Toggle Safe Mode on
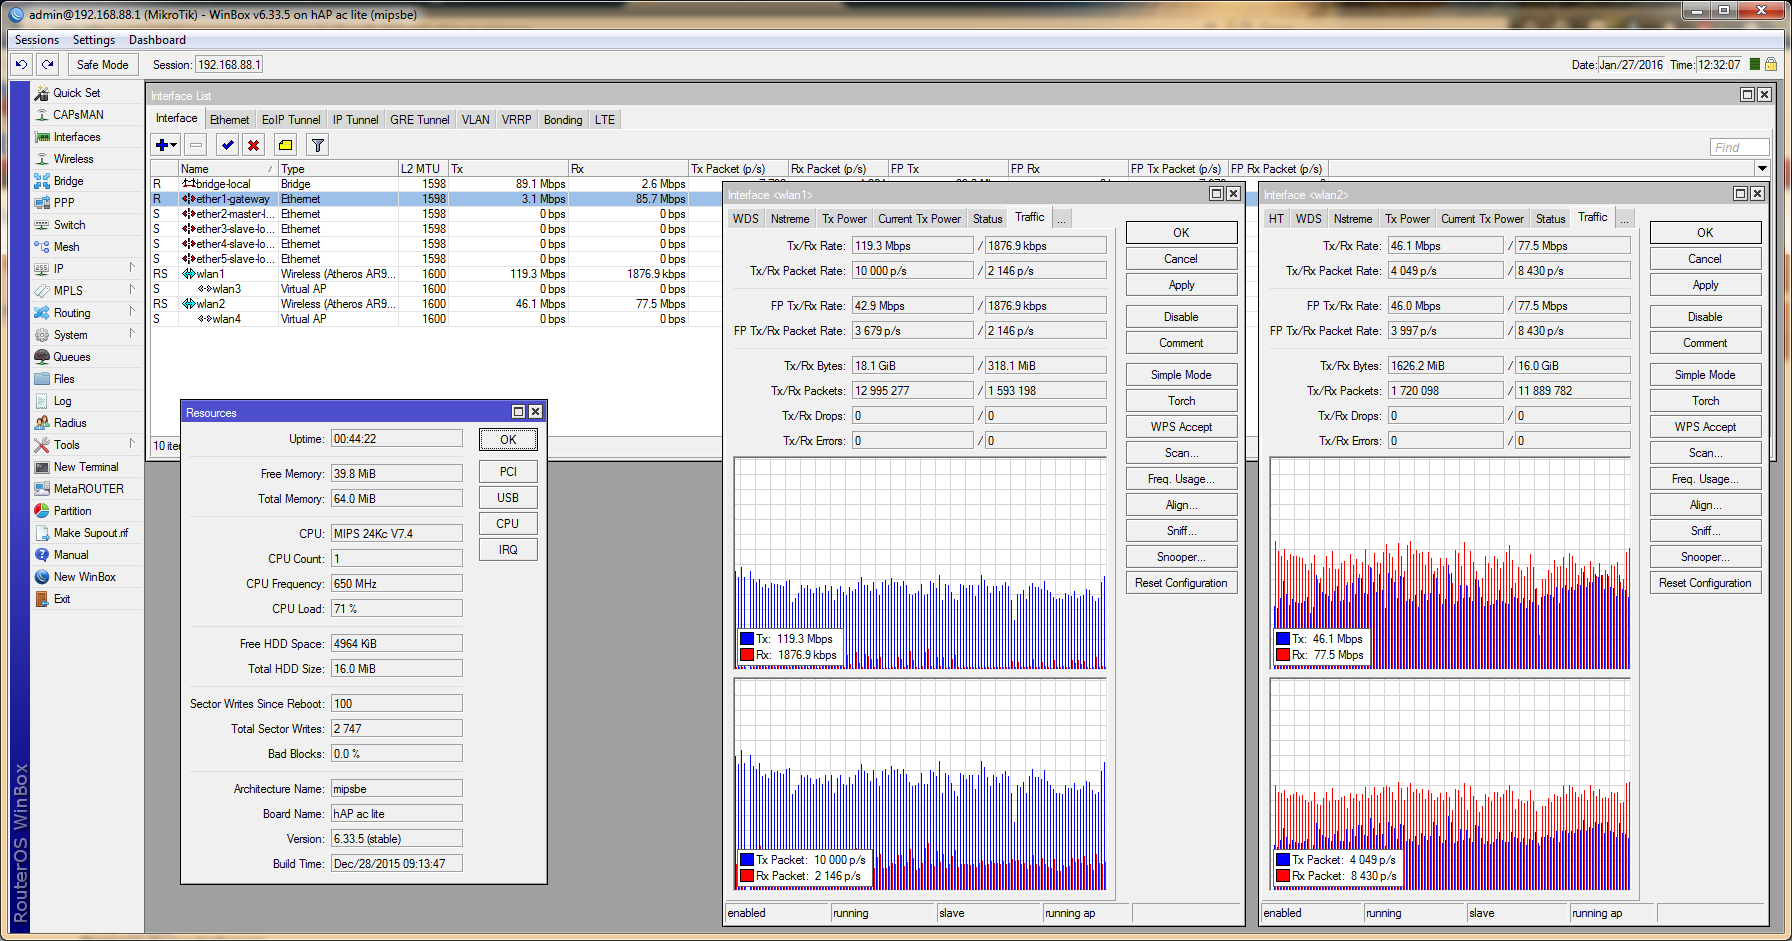 pyautogui.click(x=102, y=65)
